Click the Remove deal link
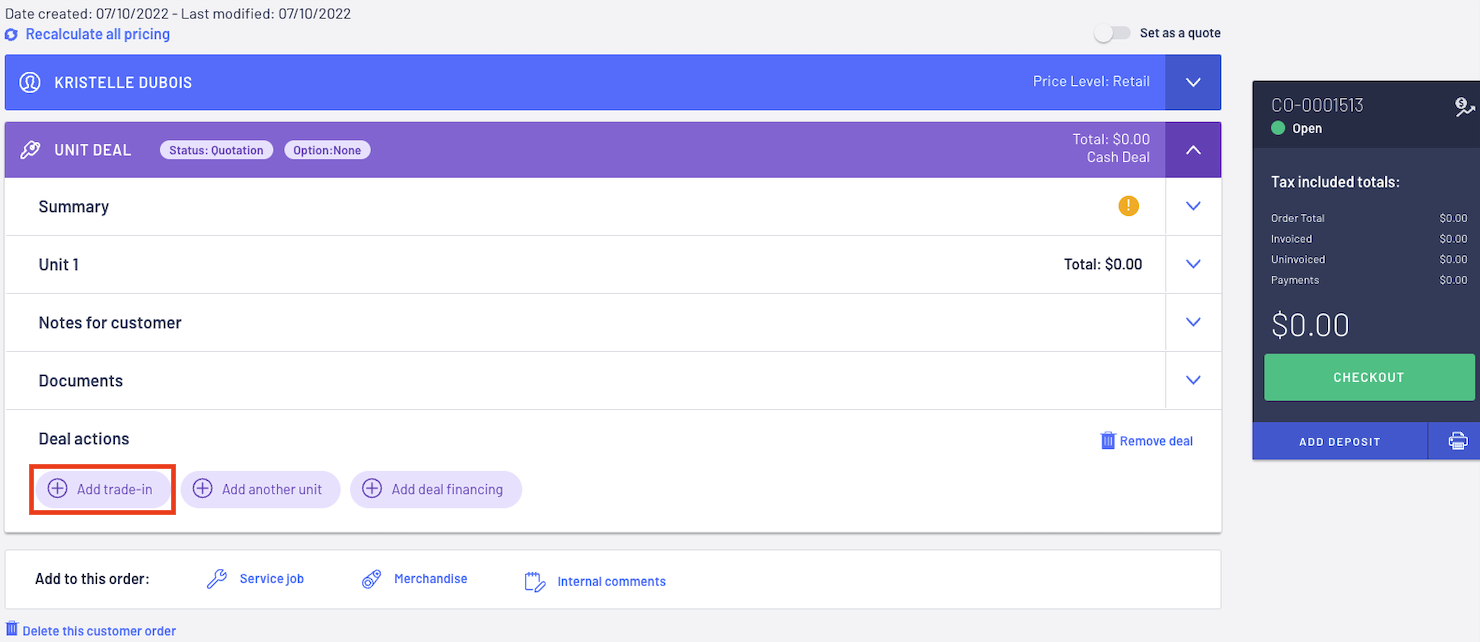Image resolution: width=1480 pixels, height=642 pixels. (x=1147, y=441)
